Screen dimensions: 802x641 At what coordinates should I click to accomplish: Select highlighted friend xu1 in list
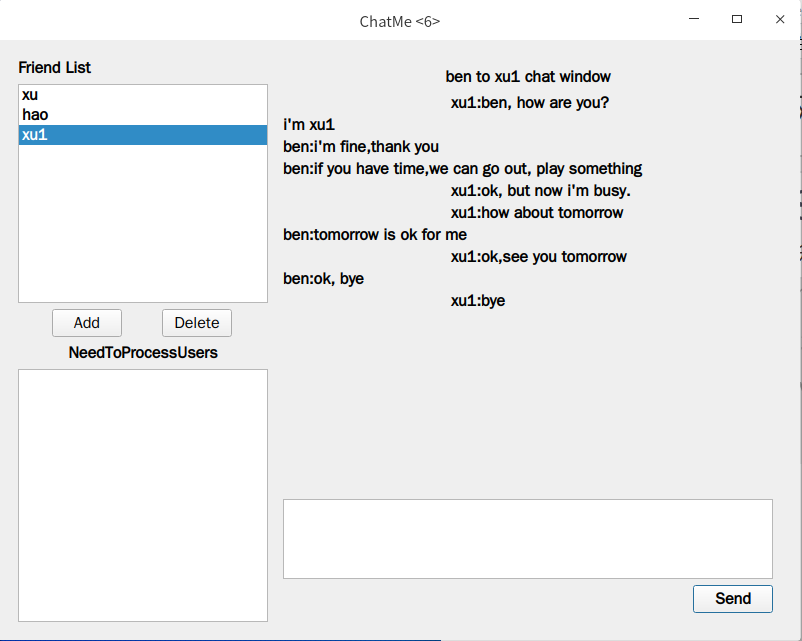(143, 135)
